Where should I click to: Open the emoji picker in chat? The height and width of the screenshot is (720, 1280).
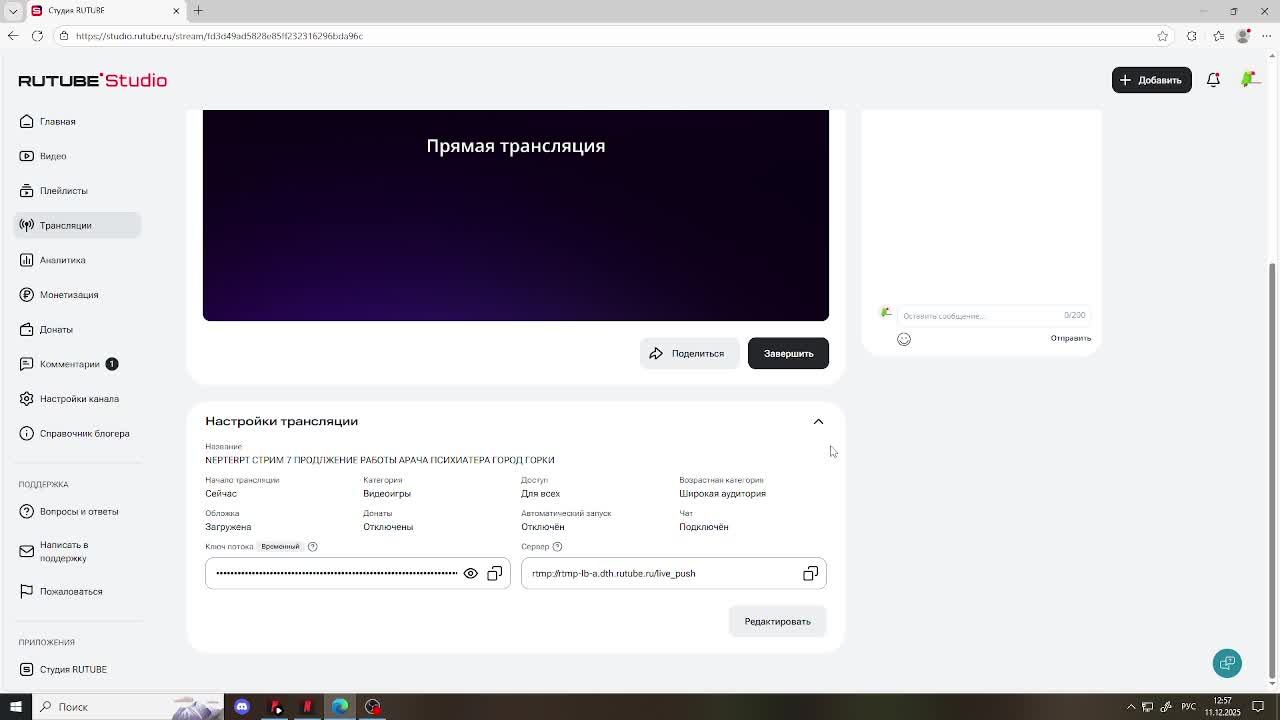[904, 339]
